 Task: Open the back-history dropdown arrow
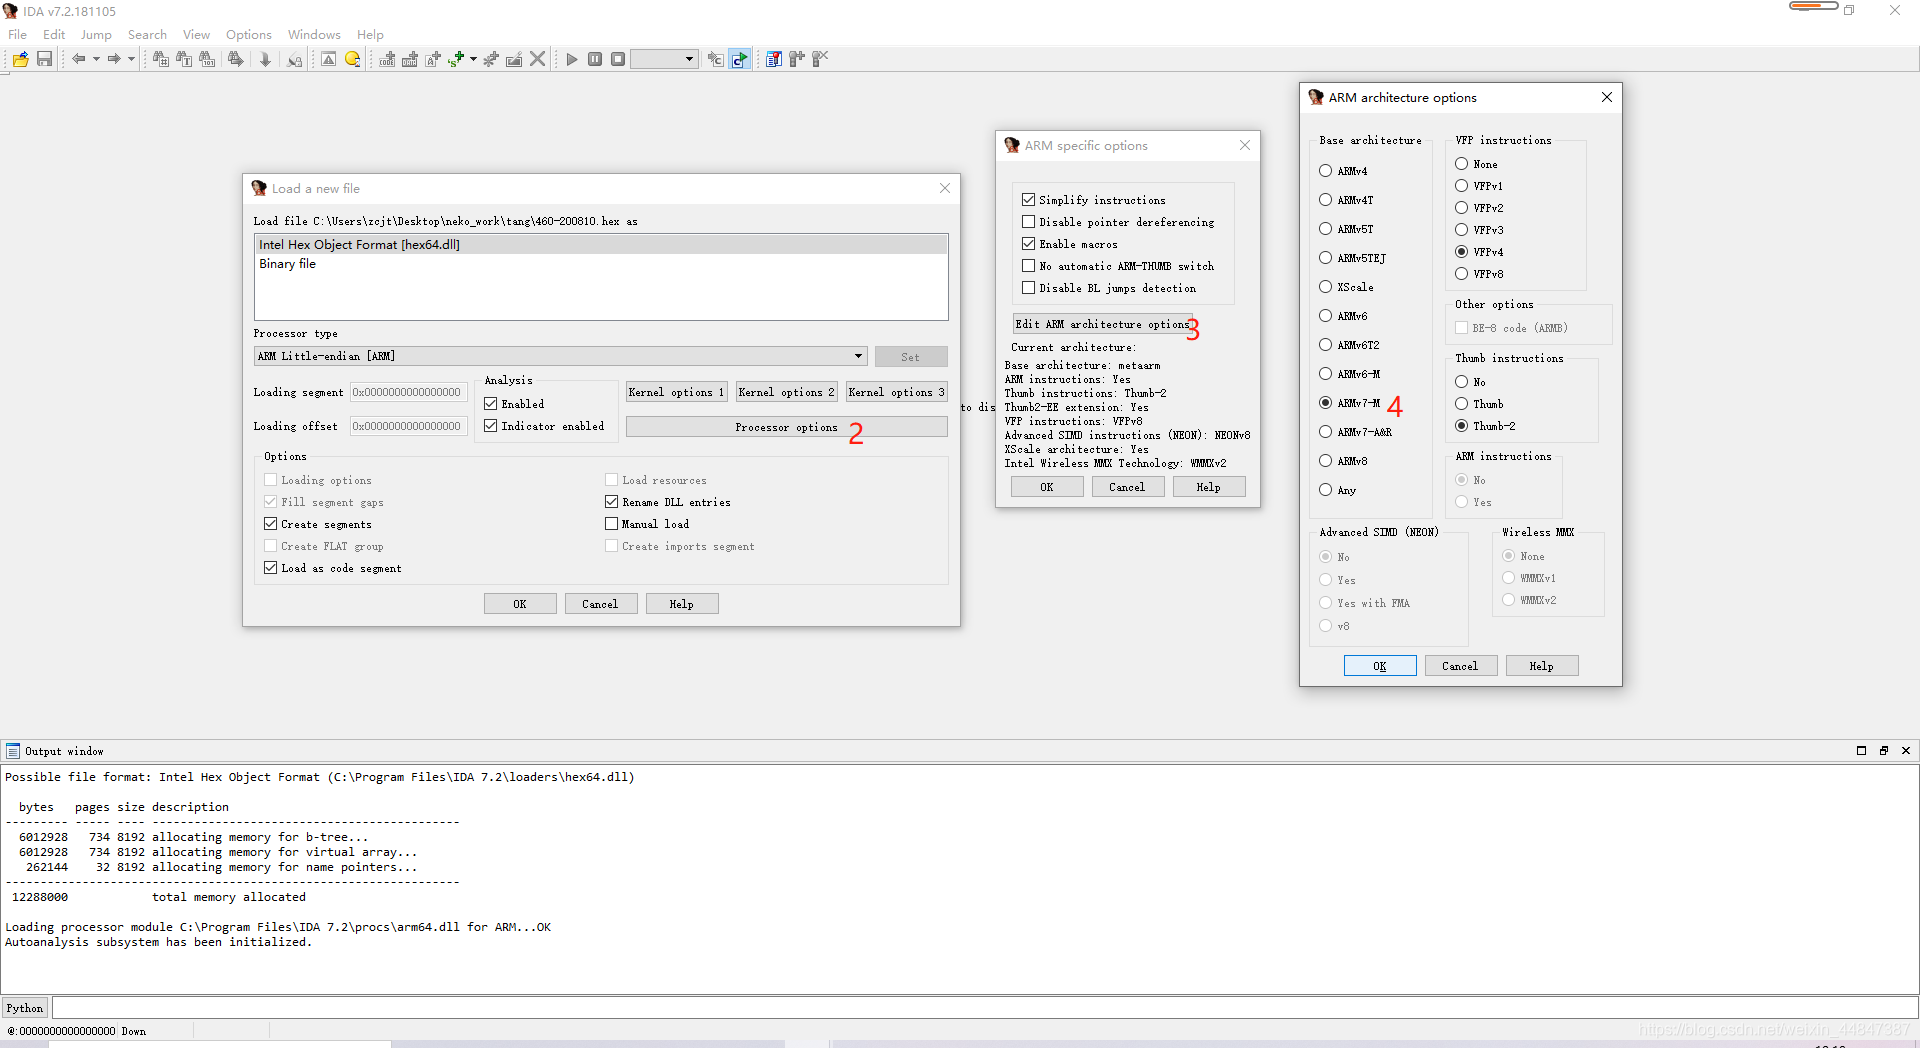tap(96, 59)
